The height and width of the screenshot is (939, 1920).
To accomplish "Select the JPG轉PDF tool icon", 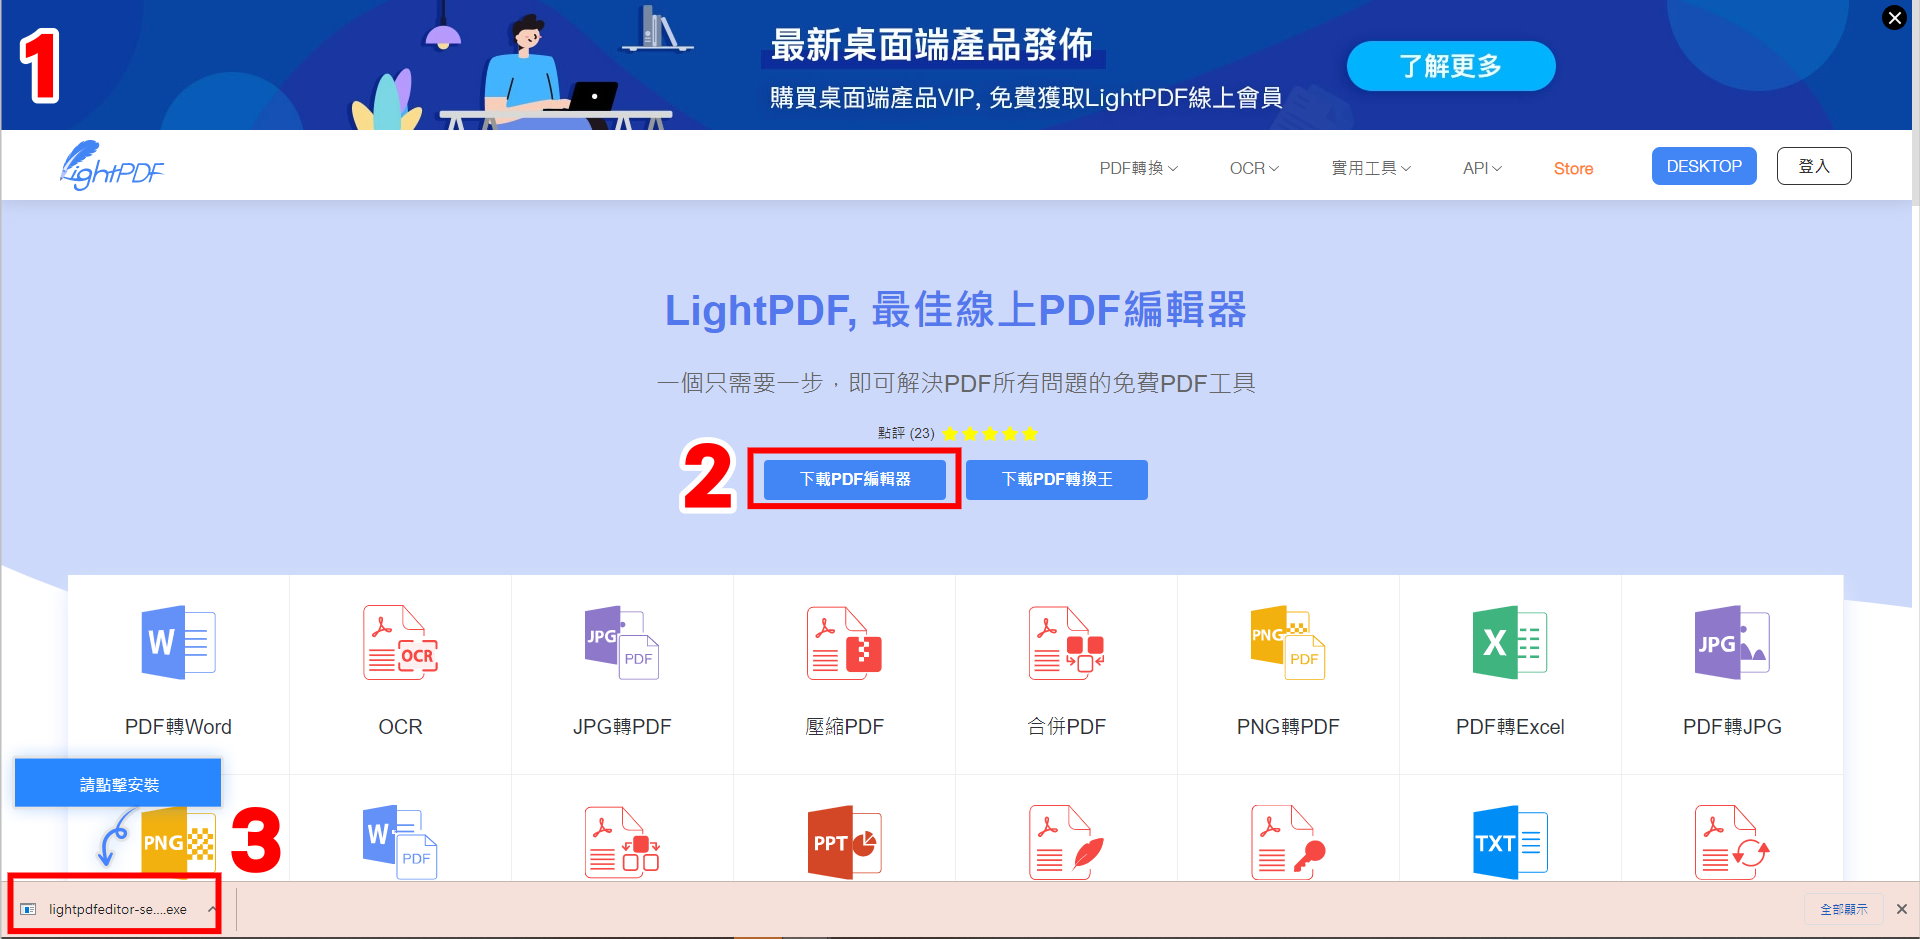I will click(x=622, y=642).
